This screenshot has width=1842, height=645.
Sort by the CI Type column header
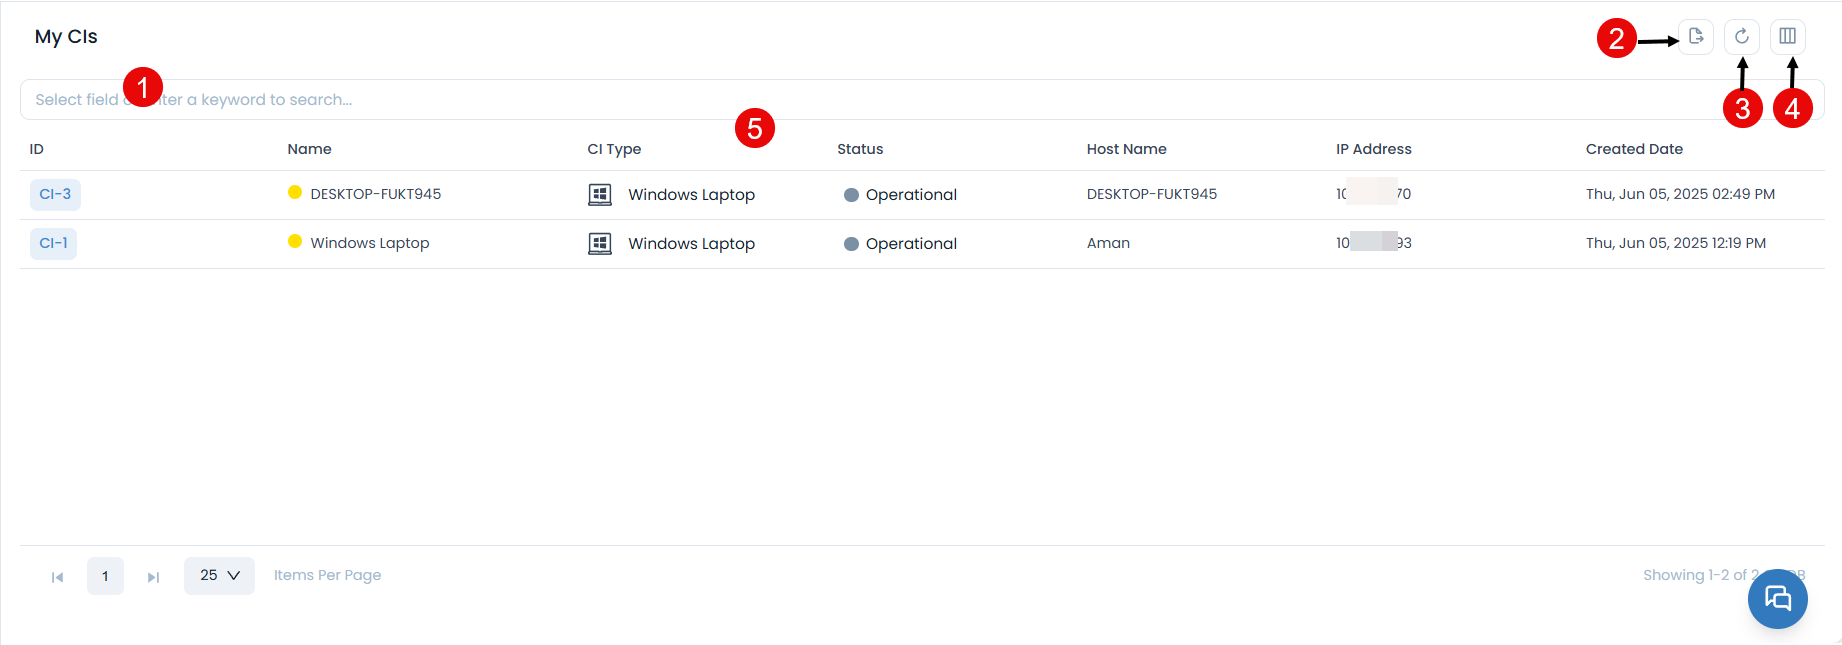tap(614, 149)
